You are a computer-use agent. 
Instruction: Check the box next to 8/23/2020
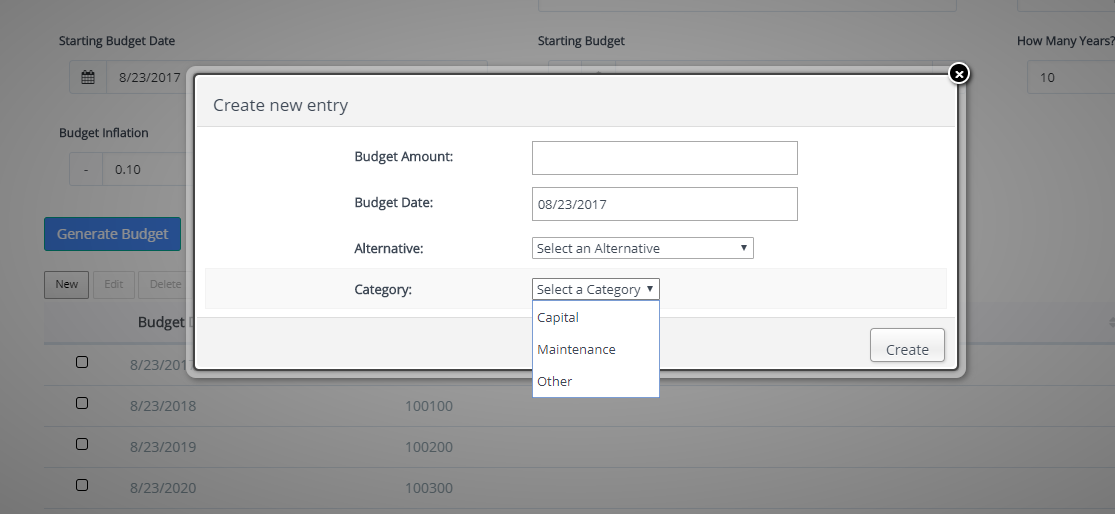coord(82,485)
